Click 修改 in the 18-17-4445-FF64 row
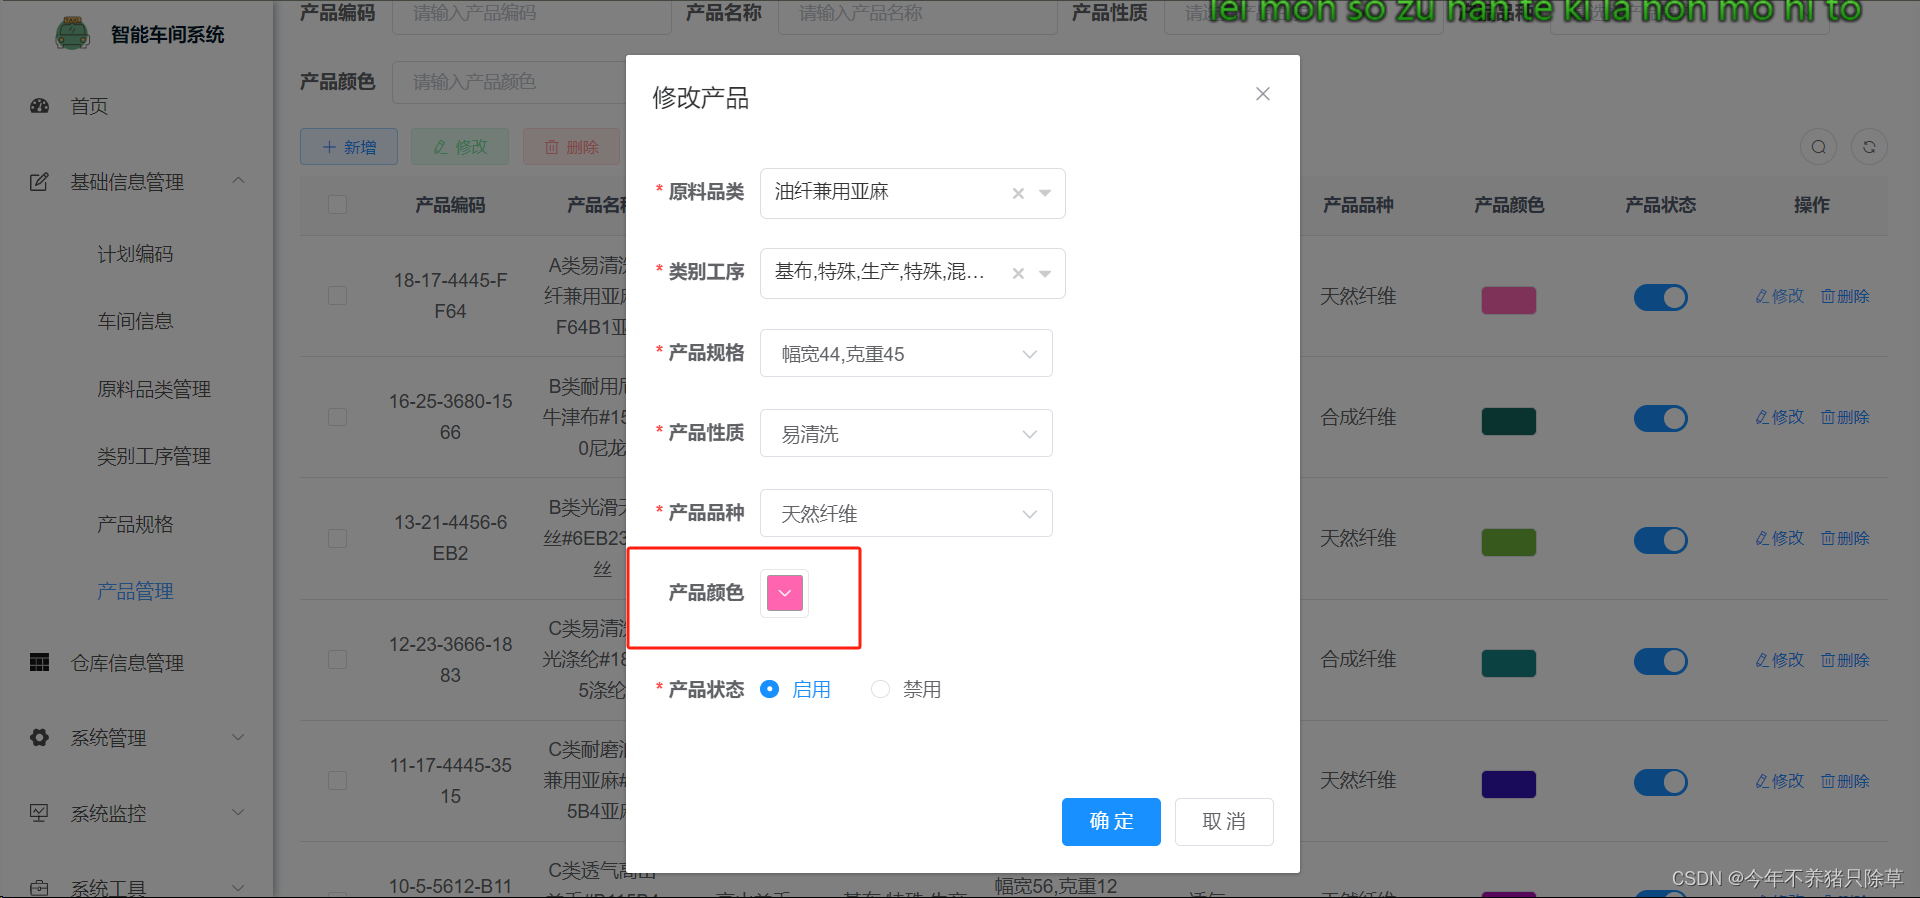This screenshot has width=1920, height=898. pyautogui.click(x=1780, y=296)
